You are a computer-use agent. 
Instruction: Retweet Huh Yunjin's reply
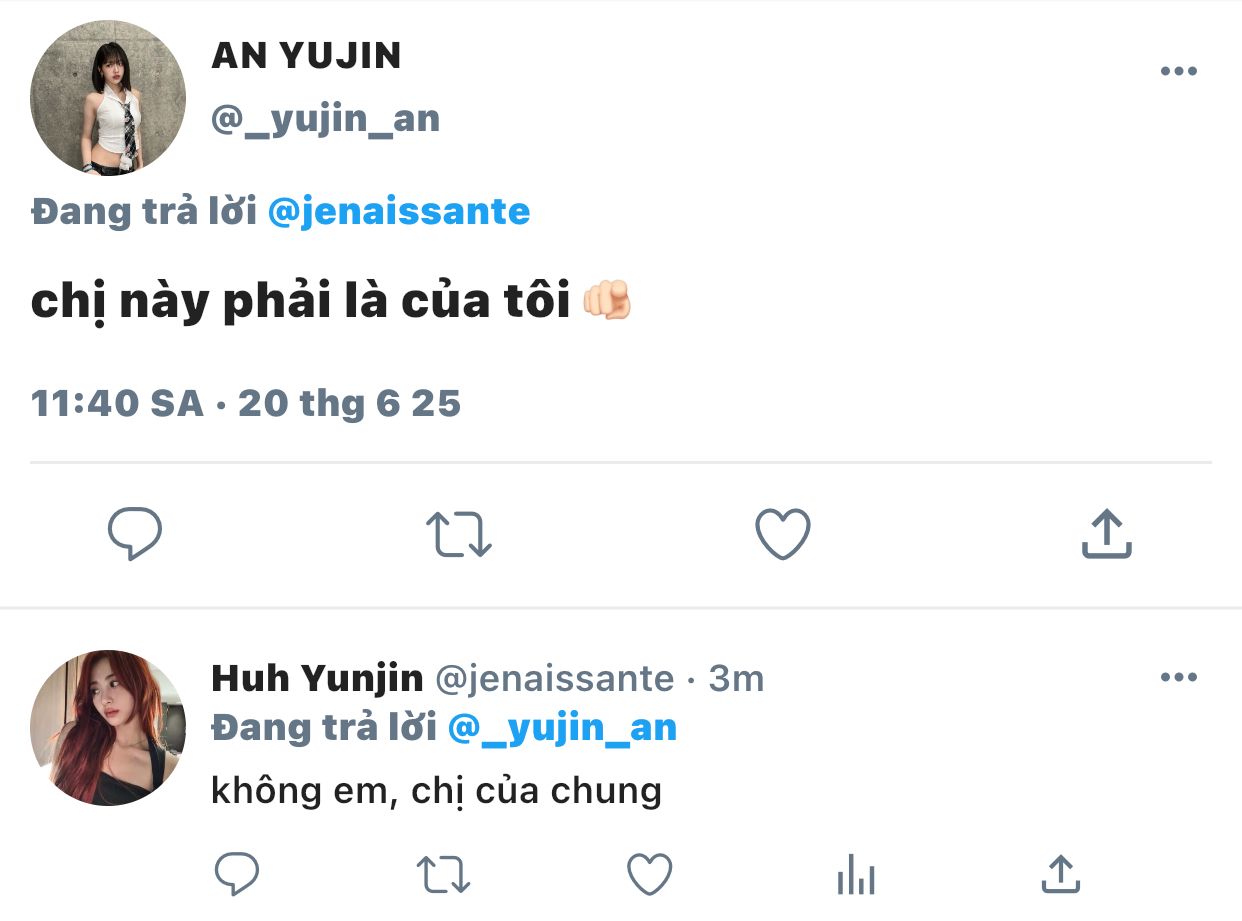click(x=443, y=875)
